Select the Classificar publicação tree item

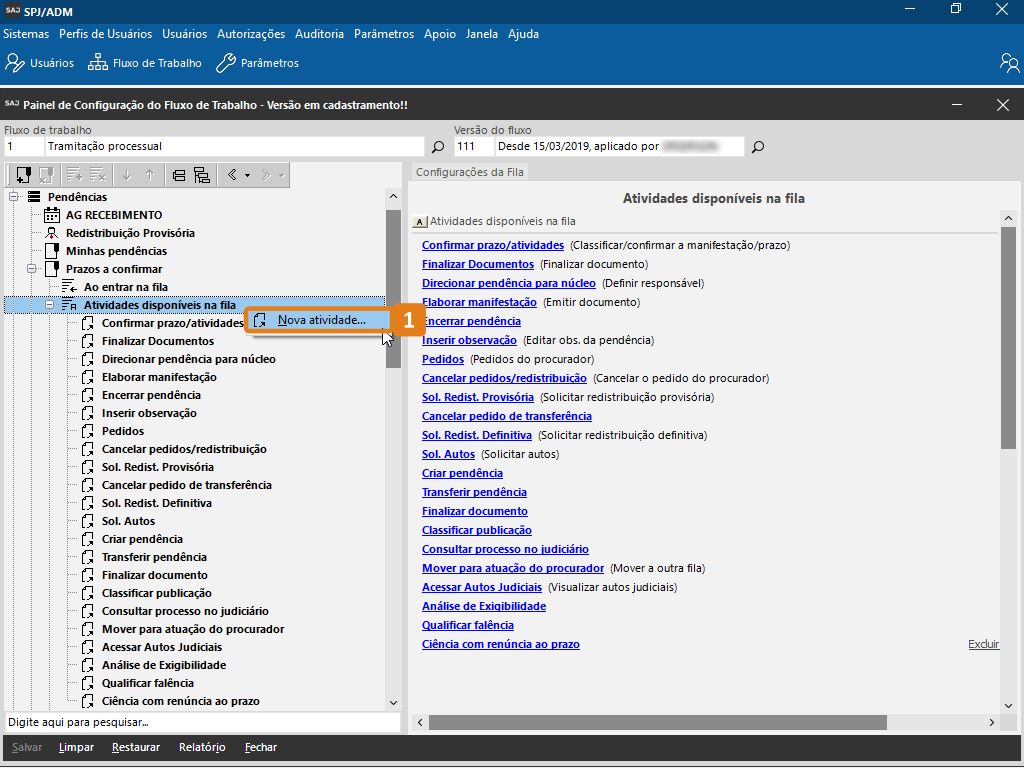click(157, 593)
